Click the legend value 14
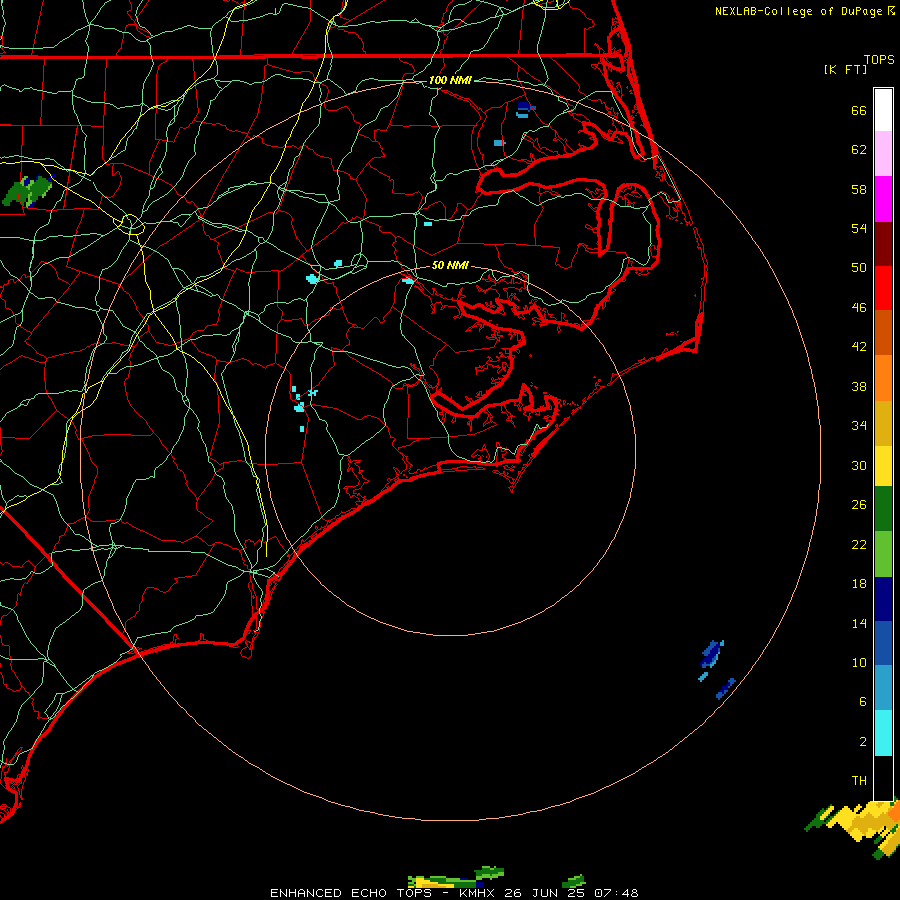The width and height of the screenshot is (900, 900). 859,623
